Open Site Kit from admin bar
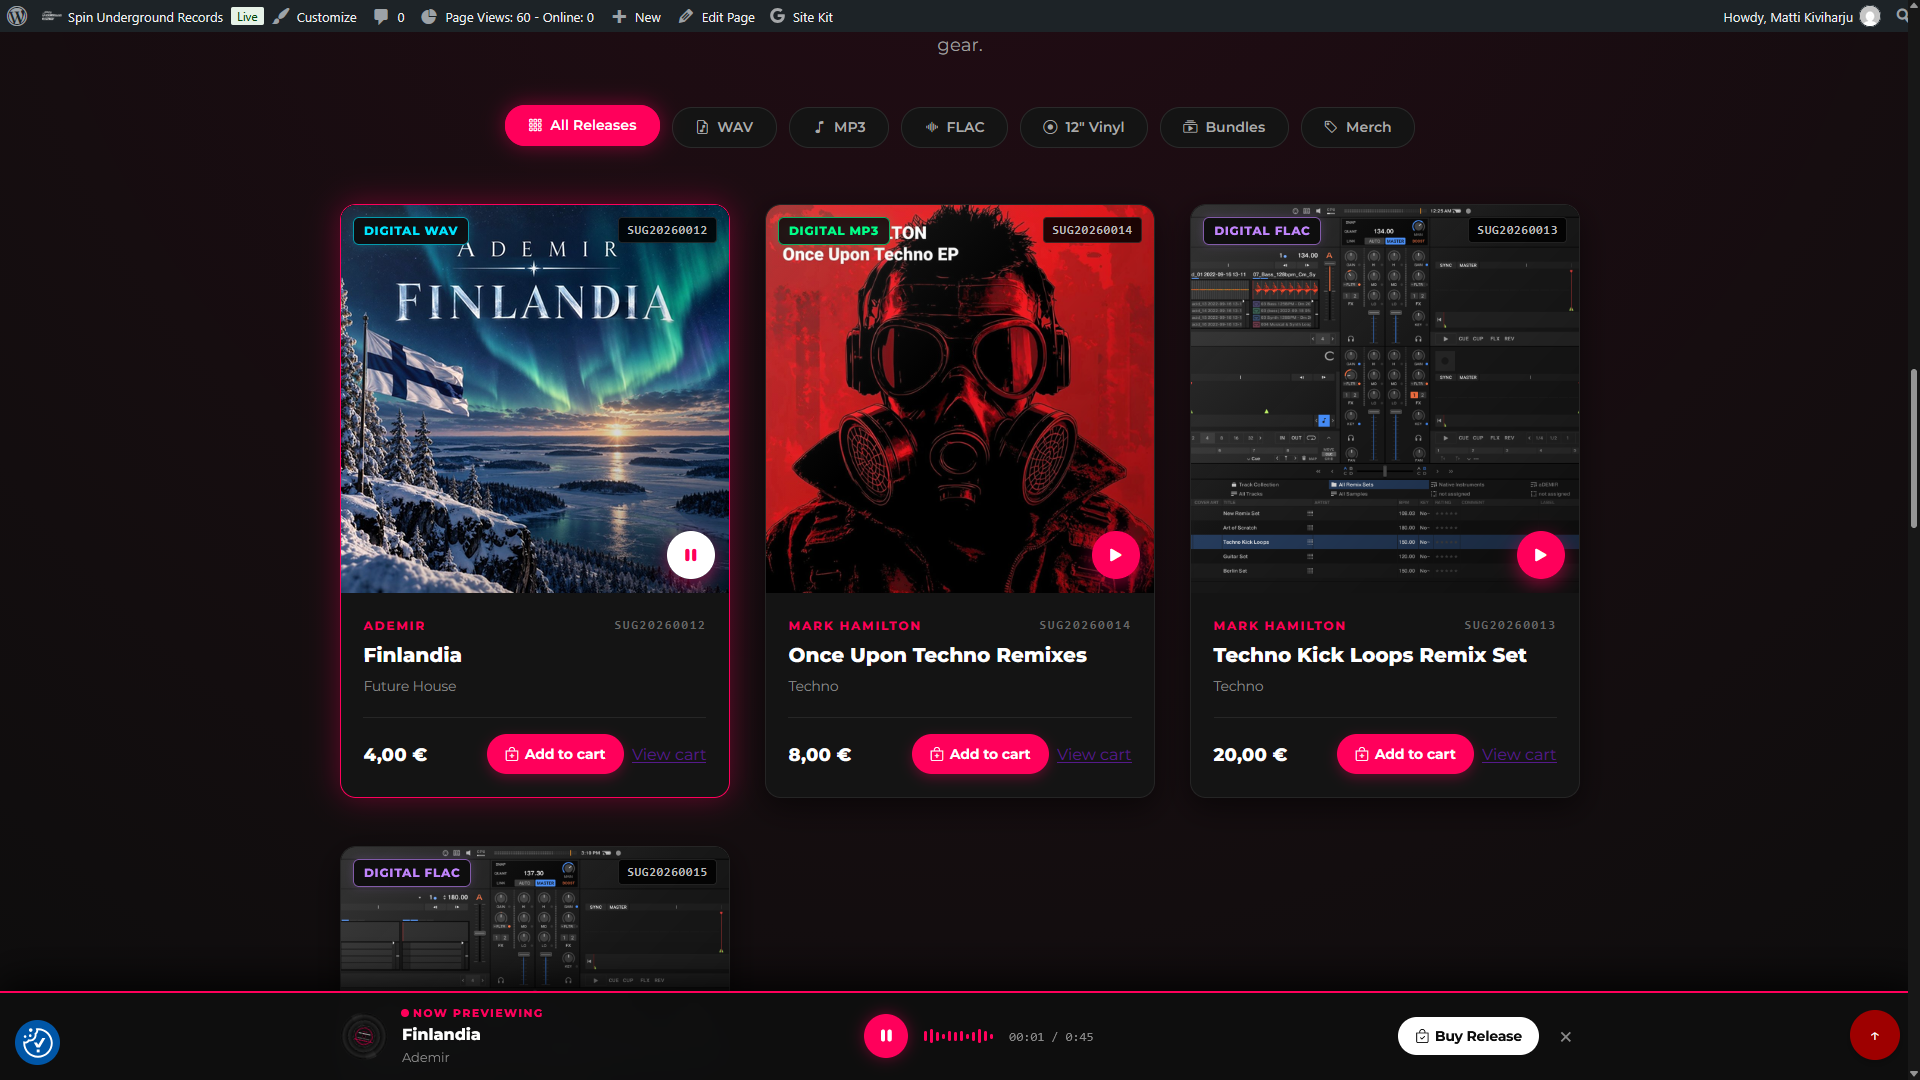The height and width of the screenshot is (1080, 1920). point(801,17)
